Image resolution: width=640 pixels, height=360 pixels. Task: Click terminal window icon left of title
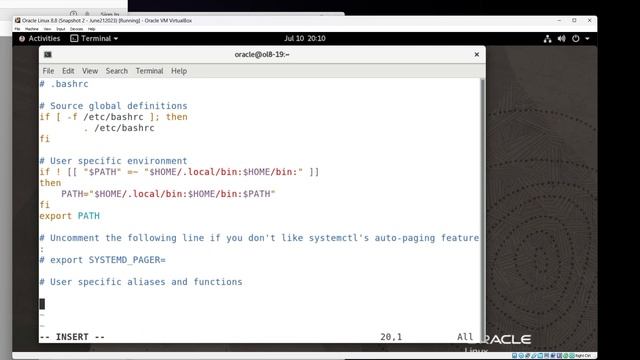[48, 54]
